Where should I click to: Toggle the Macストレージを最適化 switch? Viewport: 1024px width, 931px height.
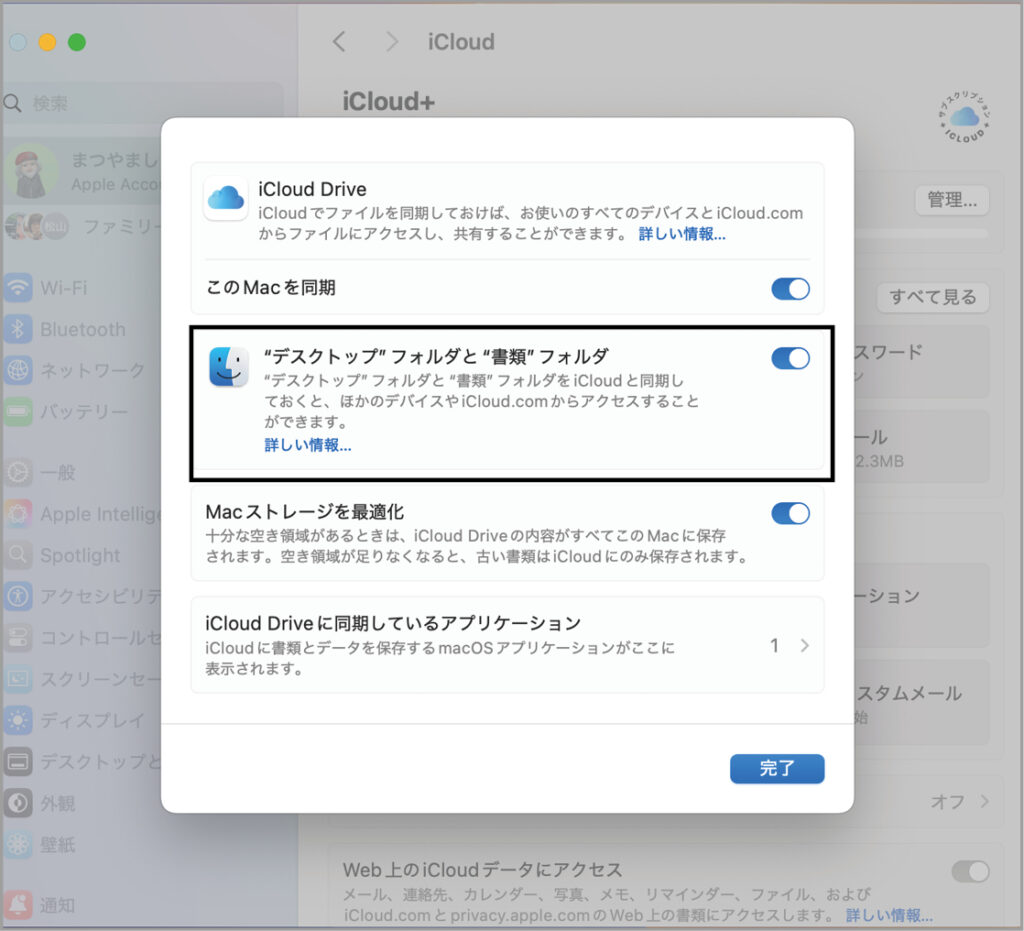coord(790,513)
